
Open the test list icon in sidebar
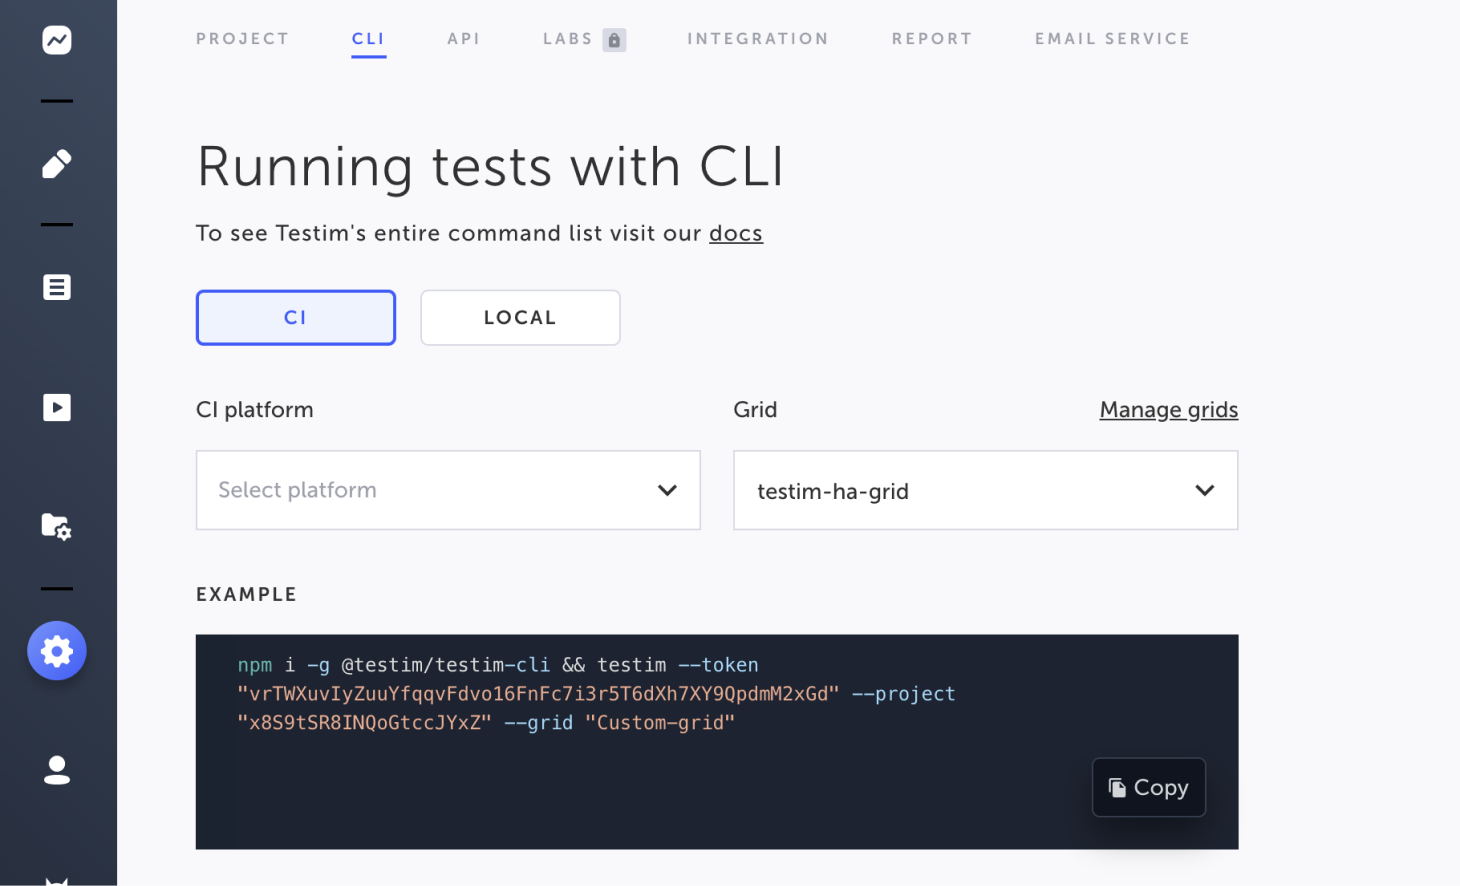(57, 288)
